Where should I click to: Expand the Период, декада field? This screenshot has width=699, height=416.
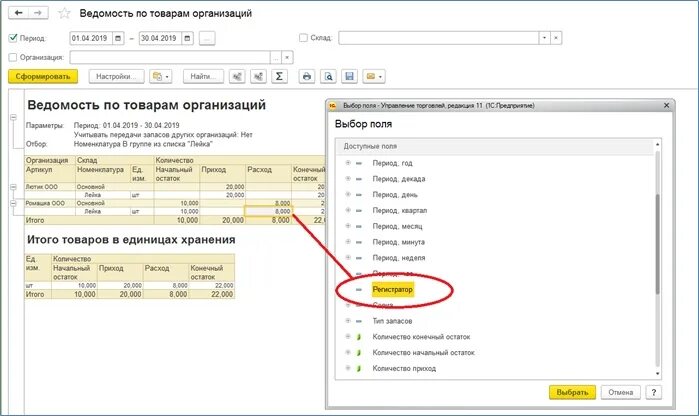pos(348,179)
